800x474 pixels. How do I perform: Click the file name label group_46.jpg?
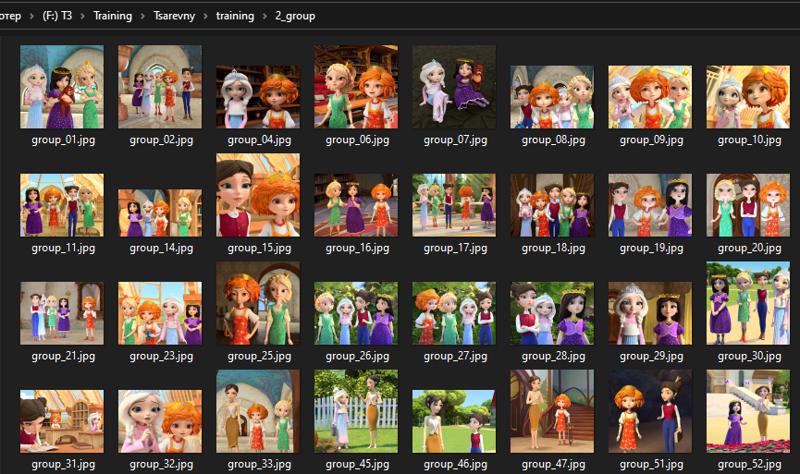455,464
